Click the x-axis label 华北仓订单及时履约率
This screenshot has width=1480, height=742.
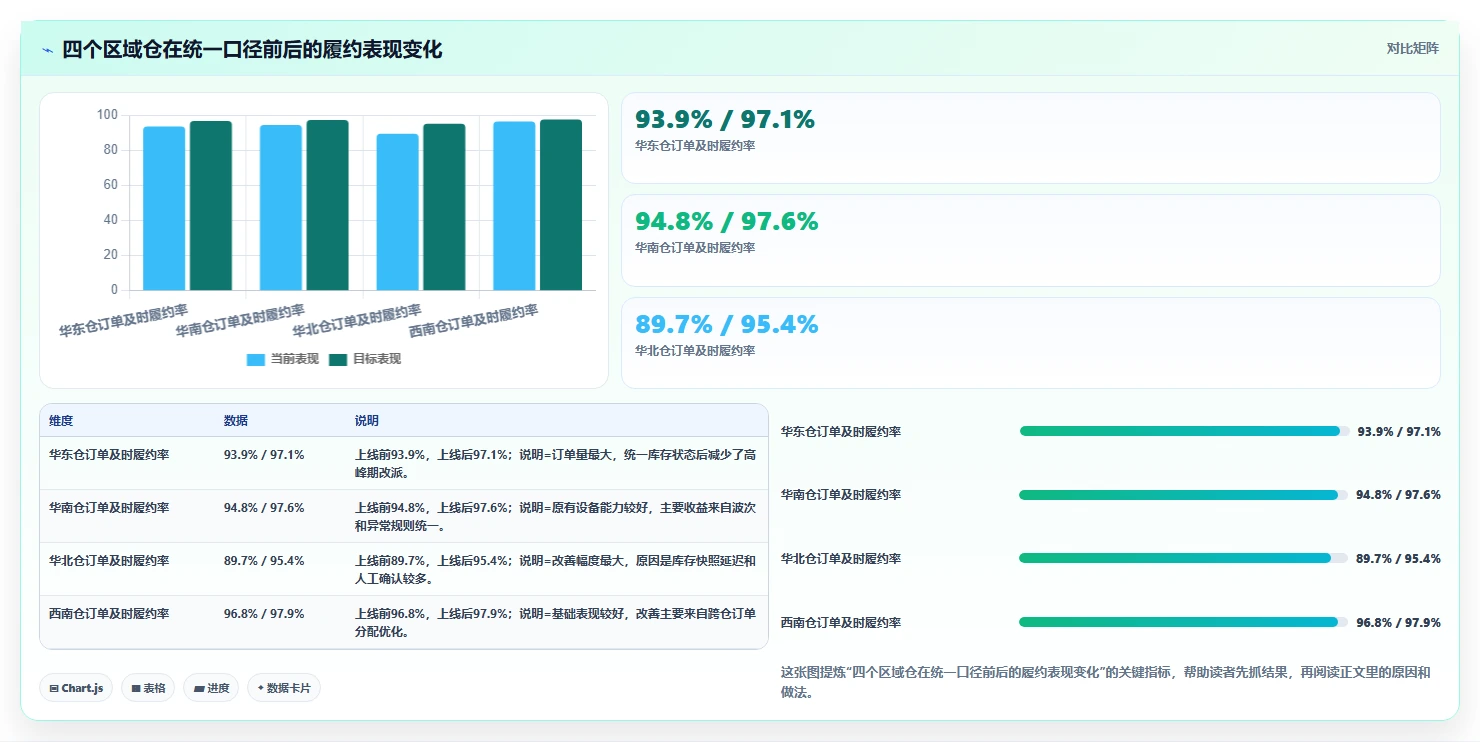pos(357,320)
